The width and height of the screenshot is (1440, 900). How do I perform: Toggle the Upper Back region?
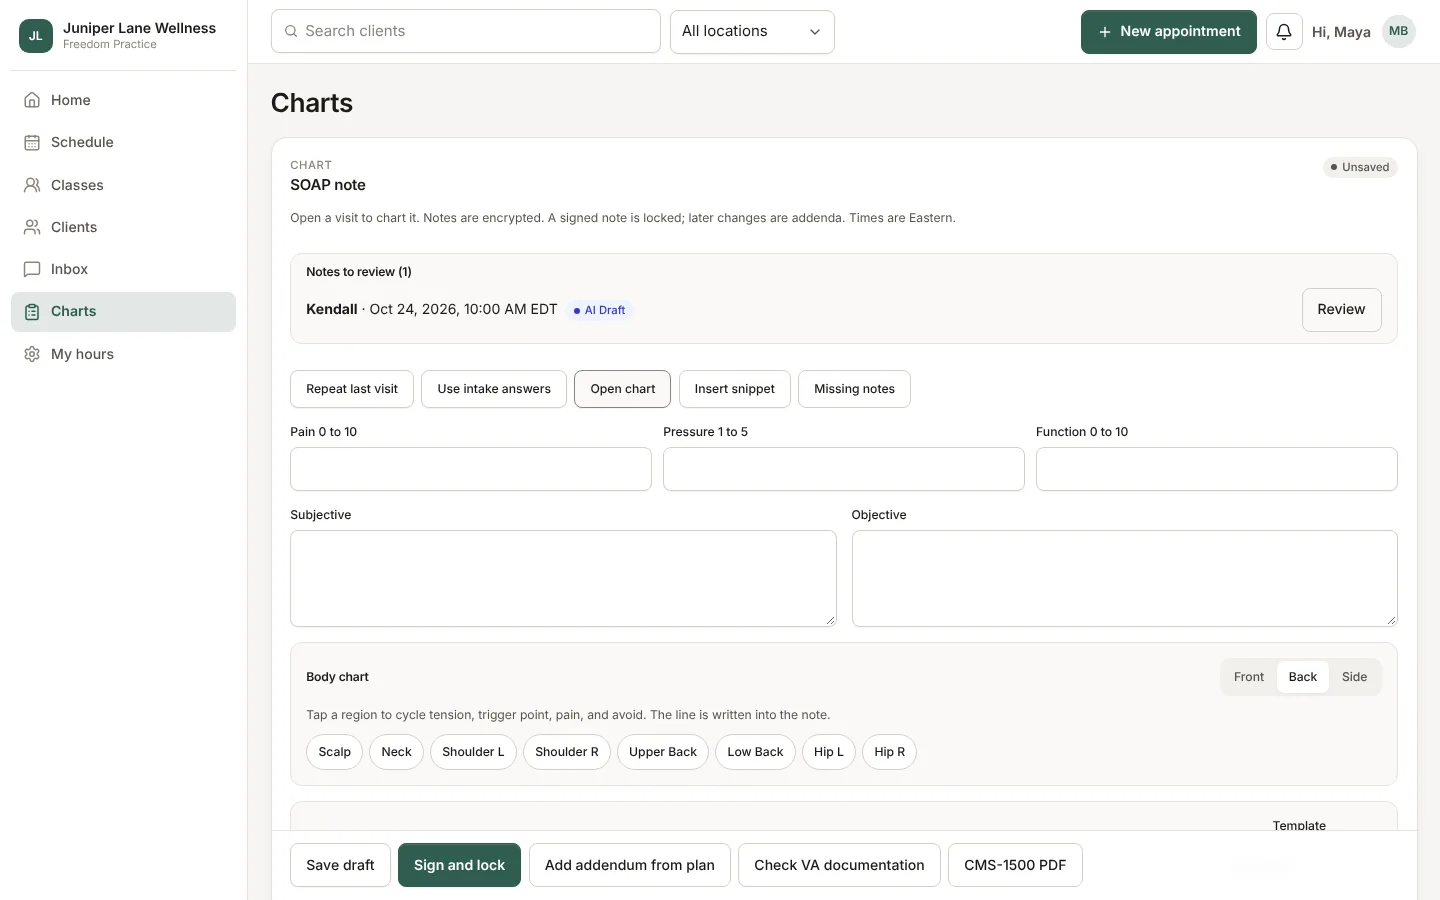coord(663,752)
